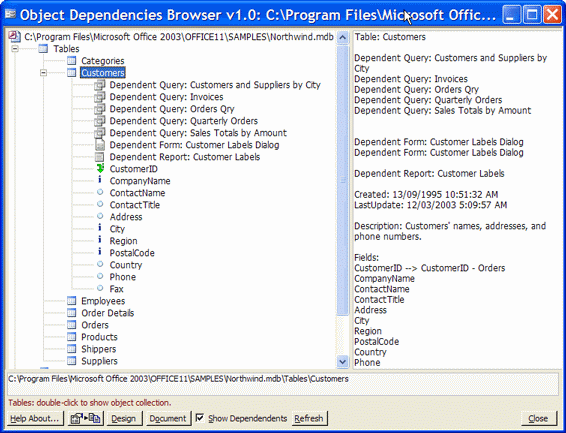The width and height of the screenshot is (566, 433).
Task: Click form icon beside Customer Labels Dialog
Action: click(100, 145)
